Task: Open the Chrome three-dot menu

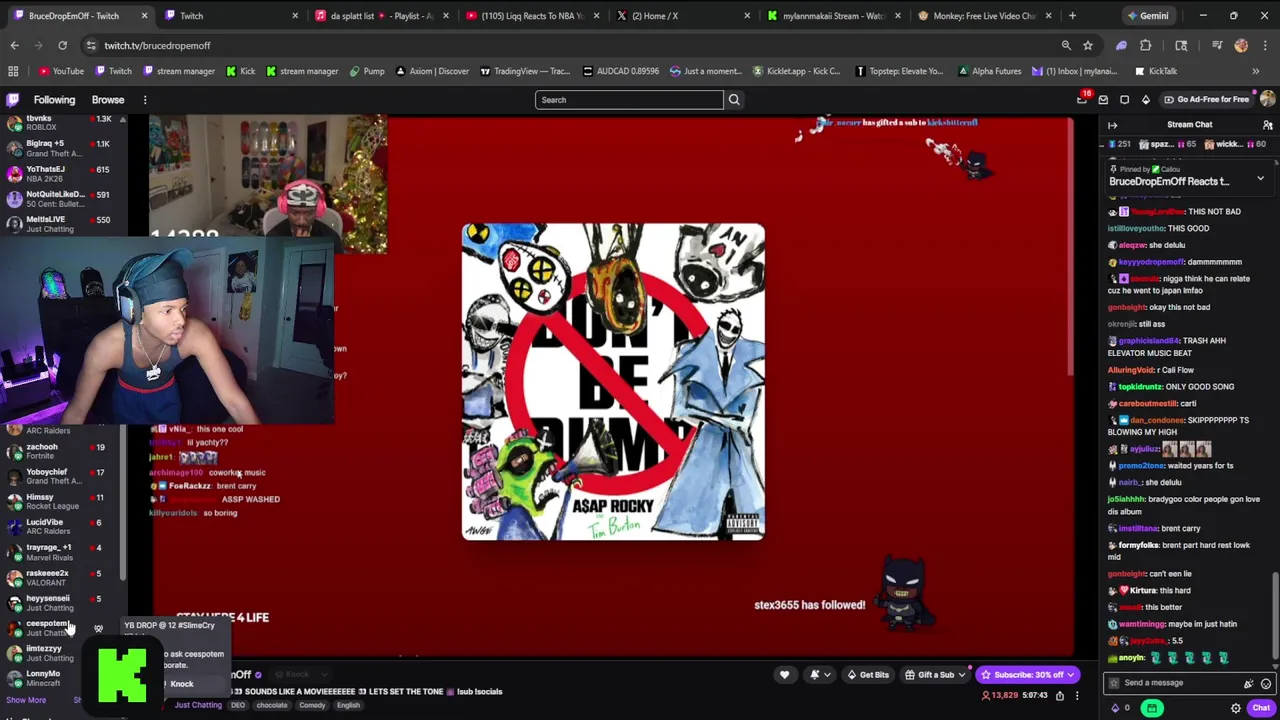Action: coord(1265,45)
